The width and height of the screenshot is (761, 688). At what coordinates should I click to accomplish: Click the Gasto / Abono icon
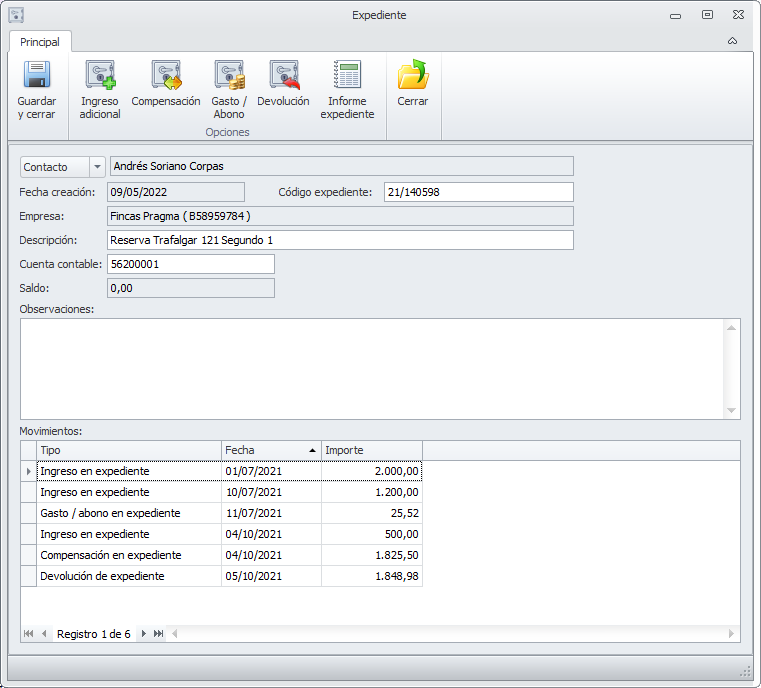point(229,76)
